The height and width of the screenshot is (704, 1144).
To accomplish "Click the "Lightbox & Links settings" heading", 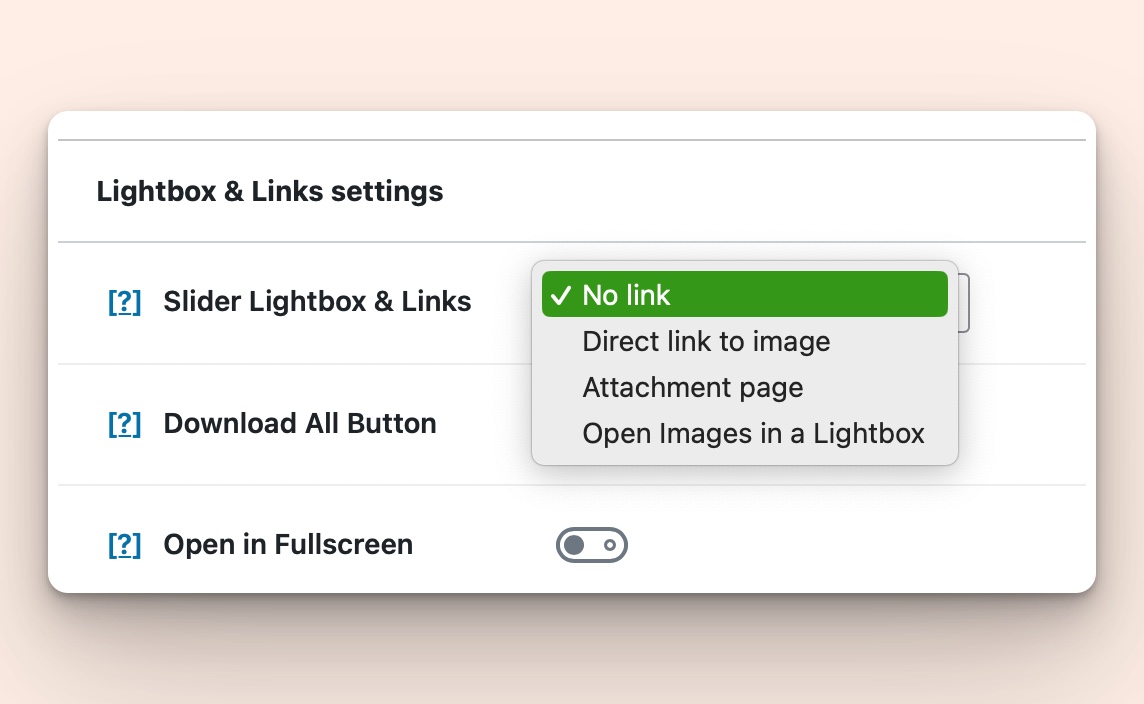I will pos(270,191).
